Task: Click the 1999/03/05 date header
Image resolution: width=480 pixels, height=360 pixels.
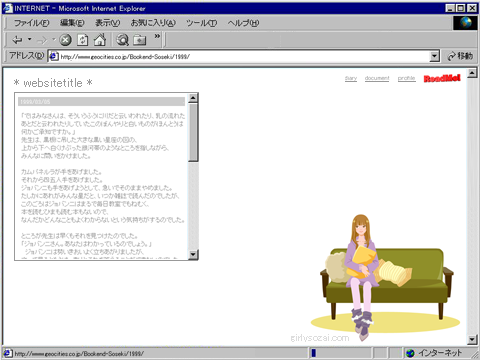Action: click(101, 102)
